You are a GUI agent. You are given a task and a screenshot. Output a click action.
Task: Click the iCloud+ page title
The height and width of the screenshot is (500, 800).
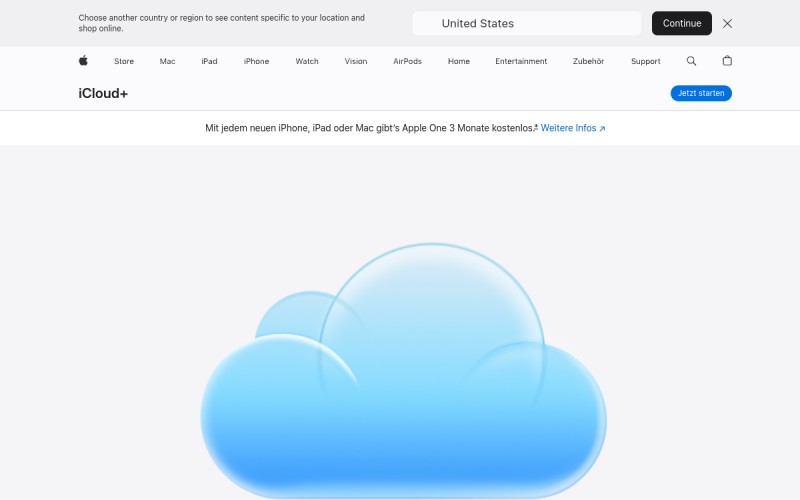point(103,93)
